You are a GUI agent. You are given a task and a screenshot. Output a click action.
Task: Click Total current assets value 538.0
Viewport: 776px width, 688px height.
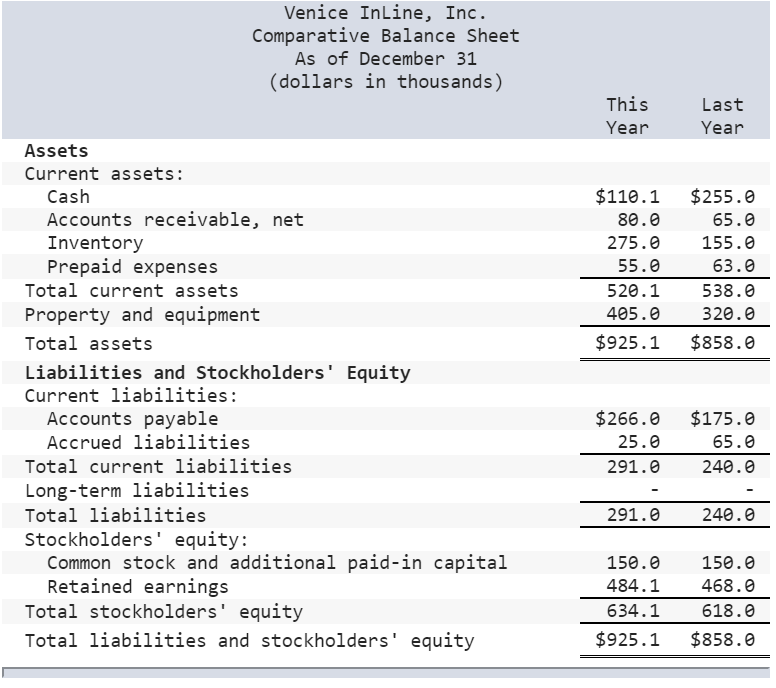coord(728,291)
